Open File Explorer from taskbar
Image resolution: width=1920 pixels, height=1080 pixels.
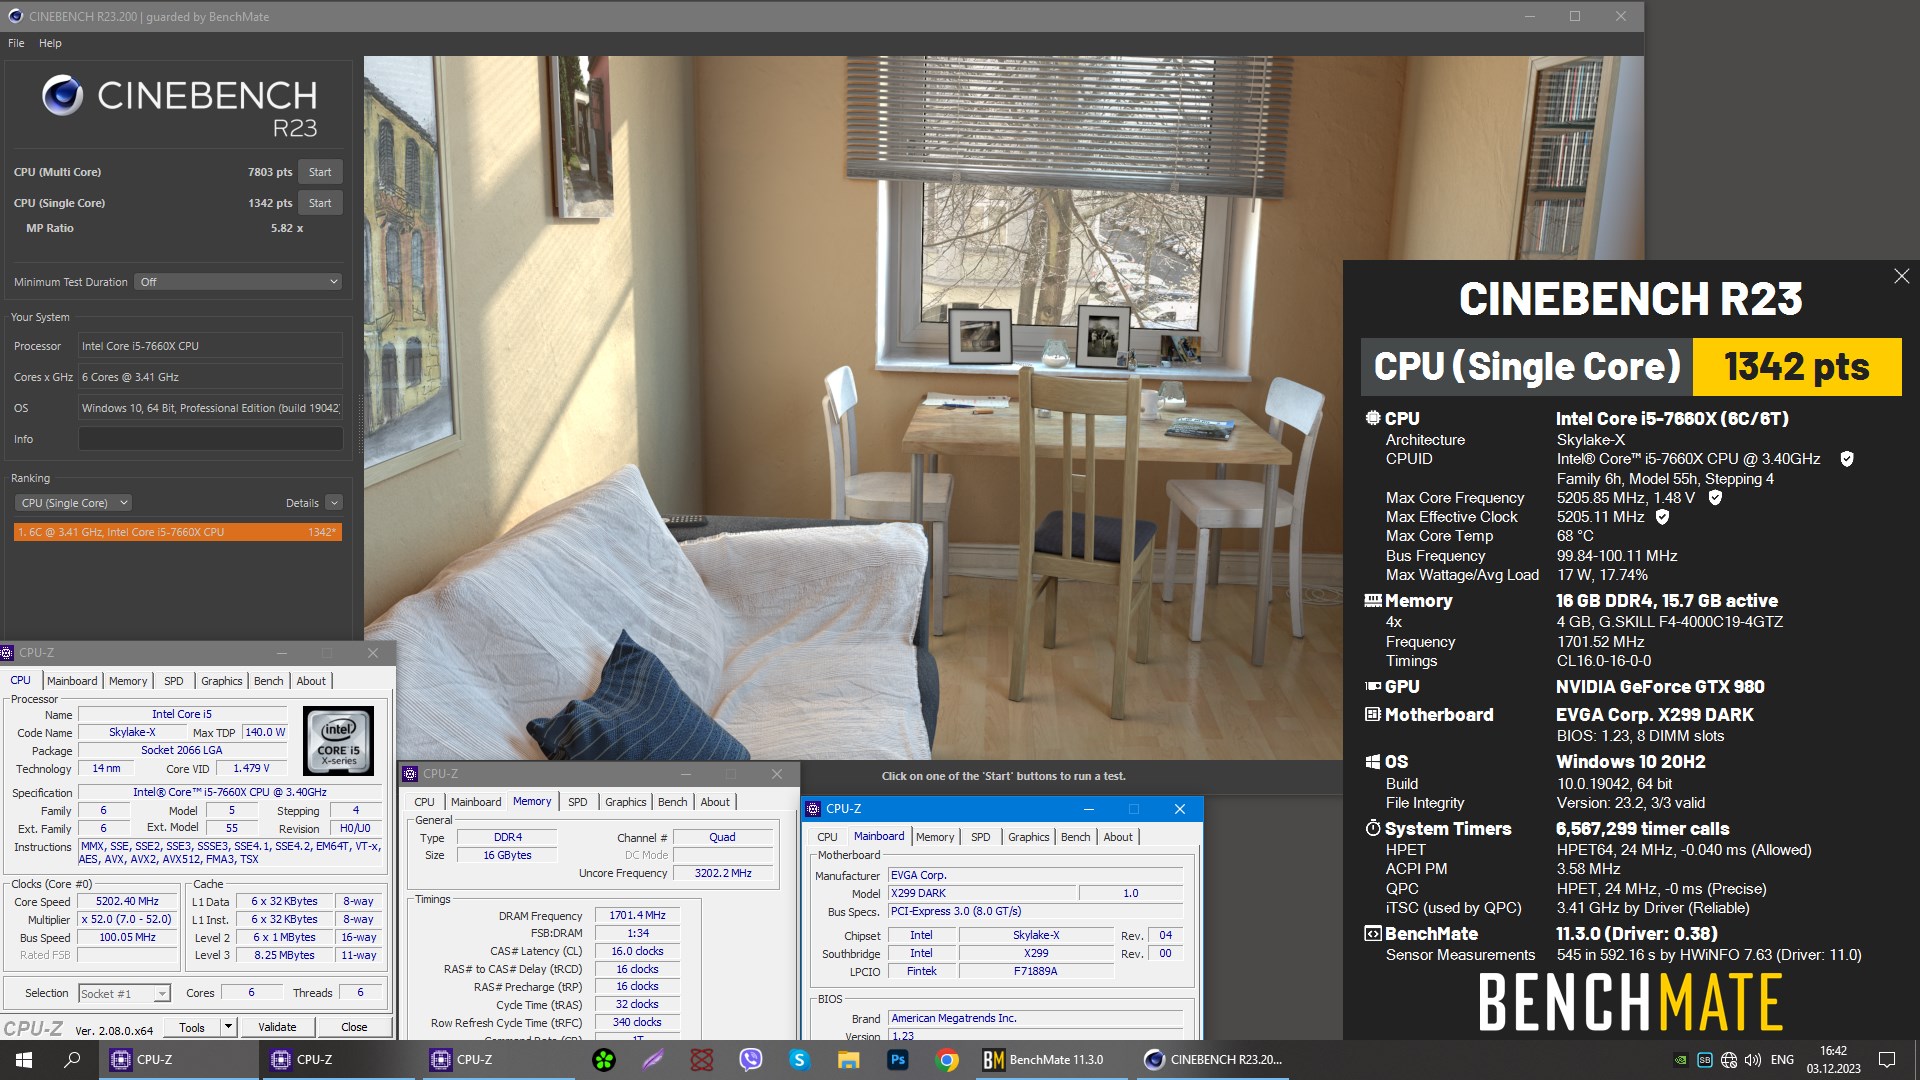(848, 1060)
